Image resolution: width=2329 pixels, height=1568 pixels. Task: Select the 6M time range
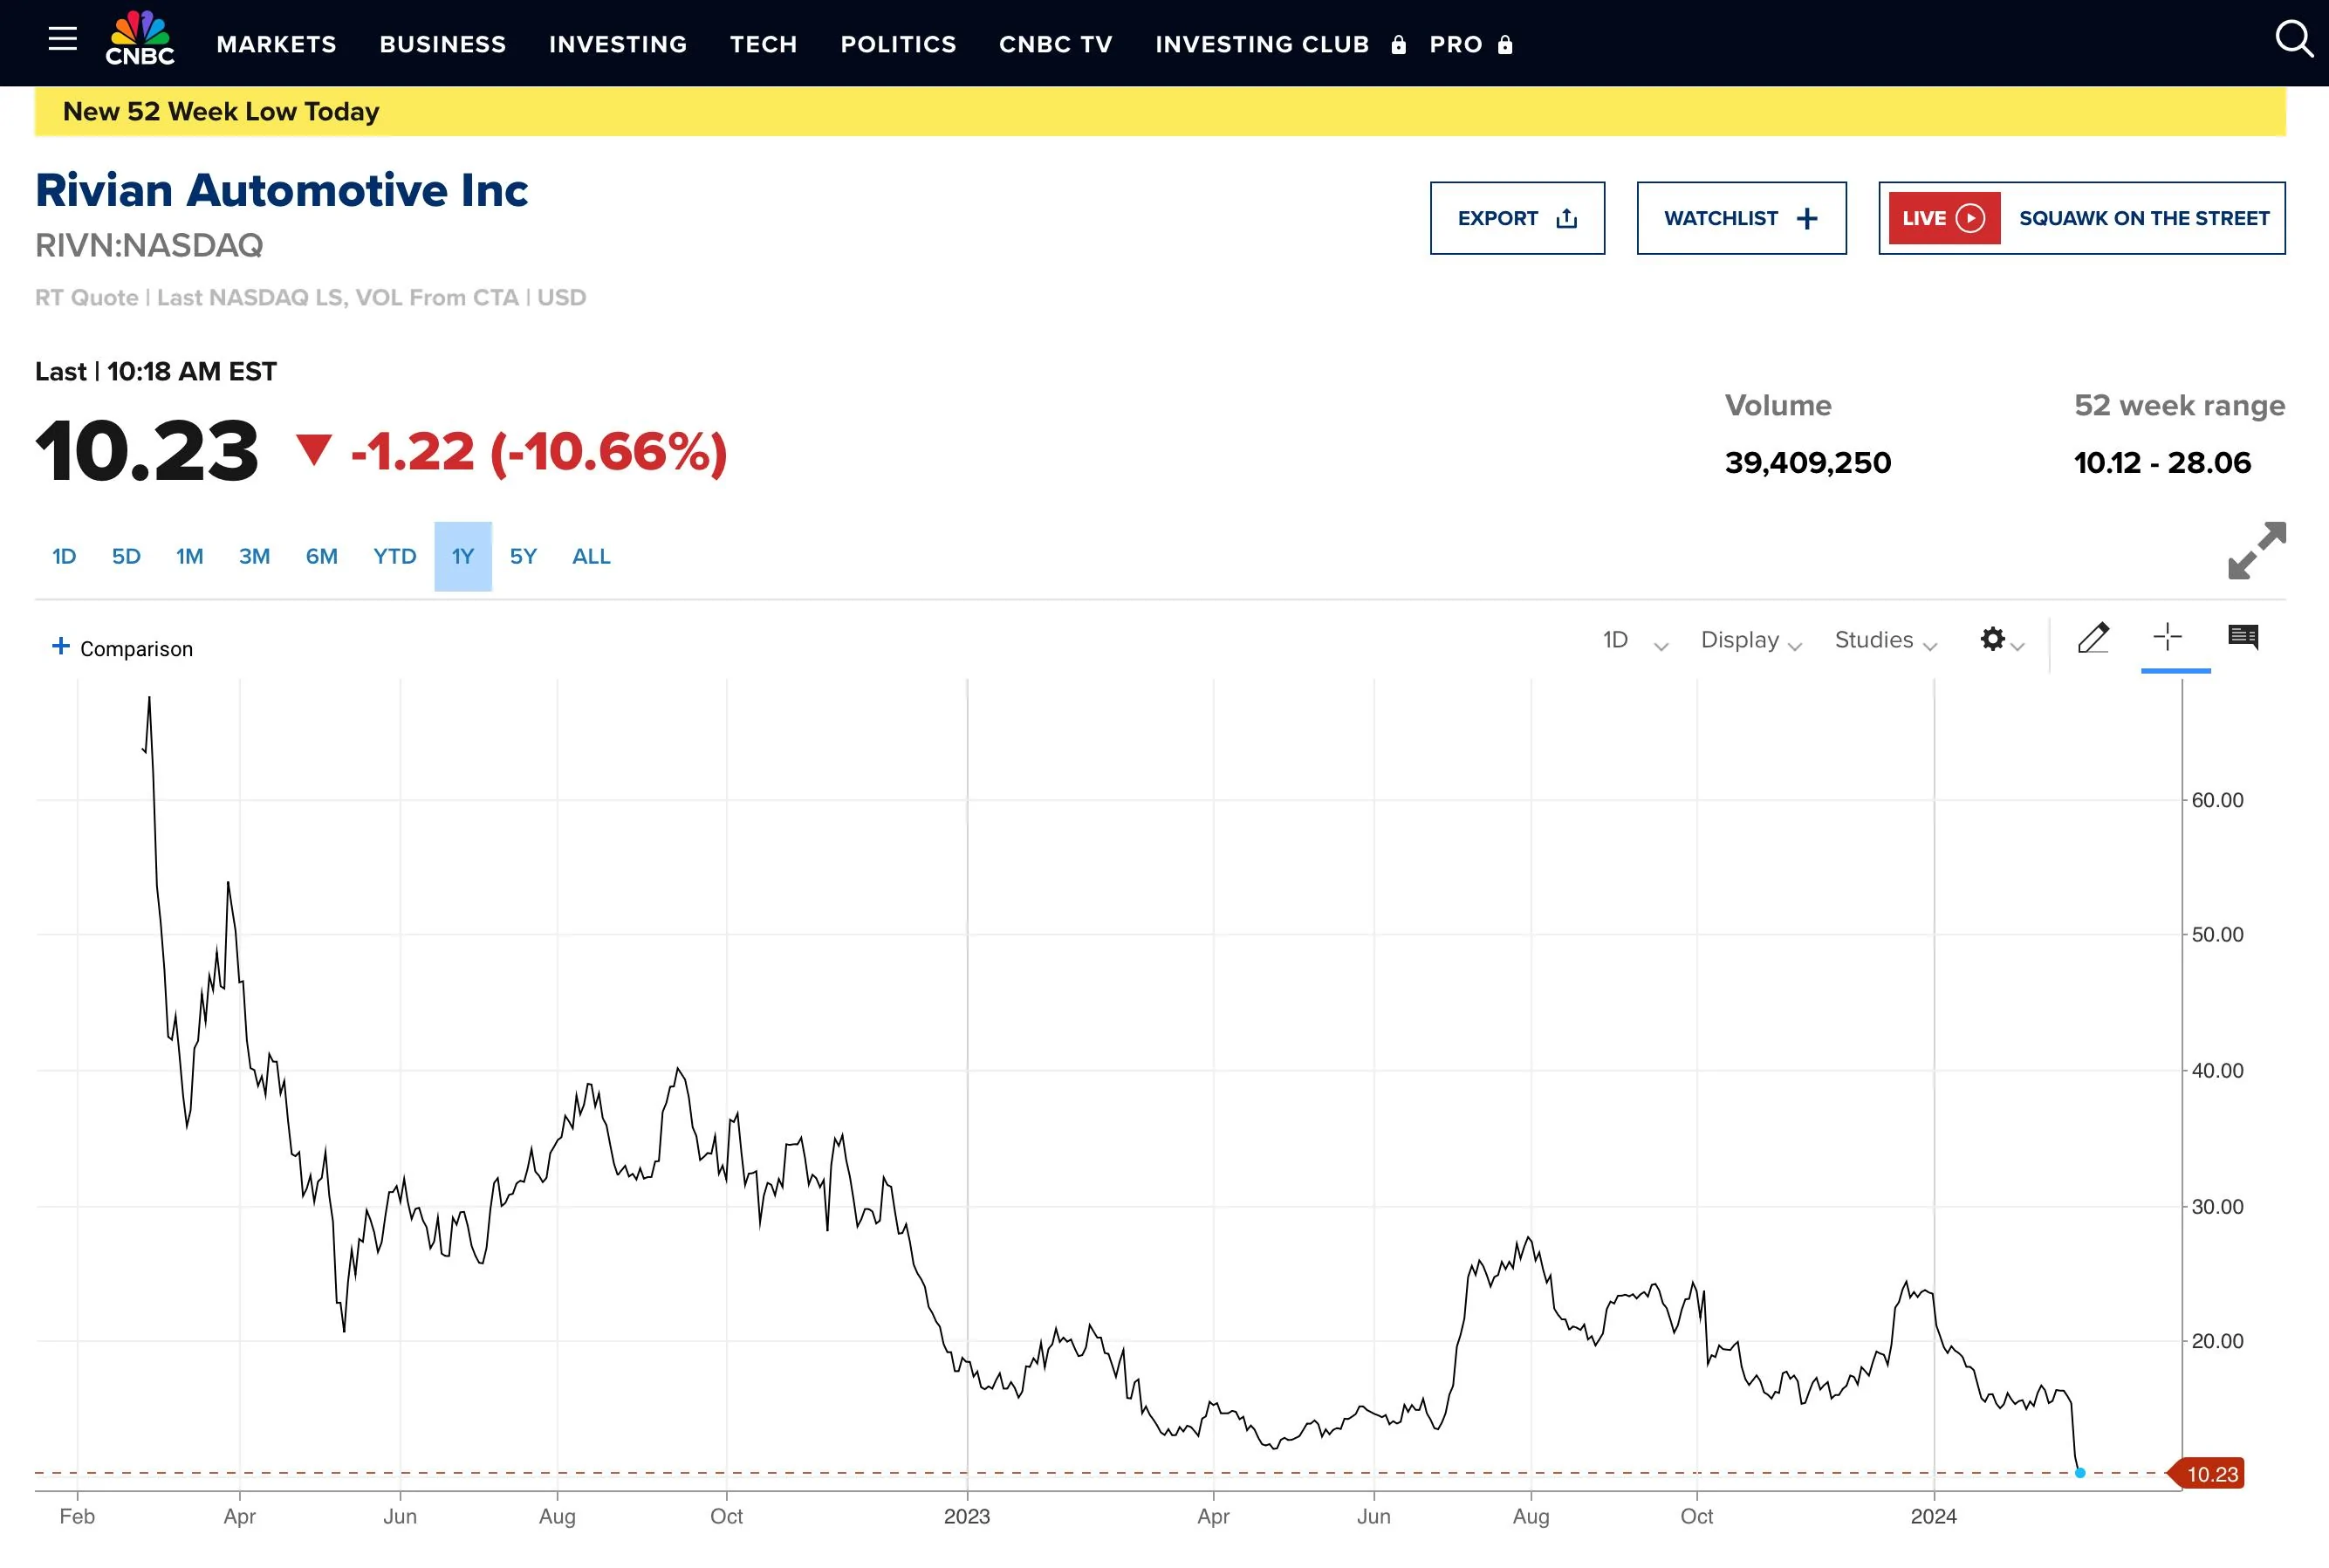click(321, 556)
